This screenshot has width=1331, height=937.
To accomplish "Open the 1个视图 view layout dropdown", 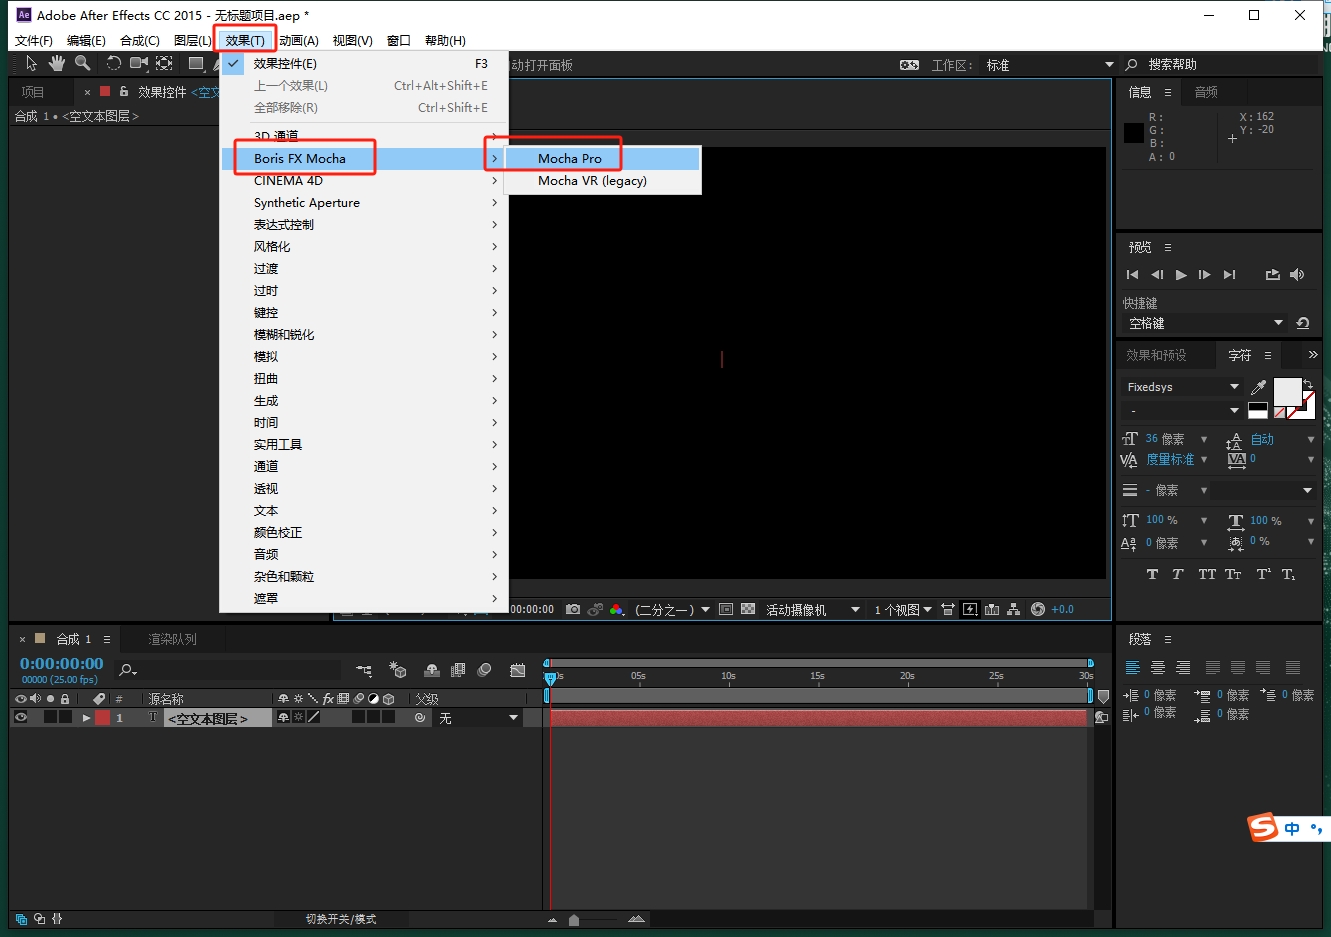I will (903, 609).
